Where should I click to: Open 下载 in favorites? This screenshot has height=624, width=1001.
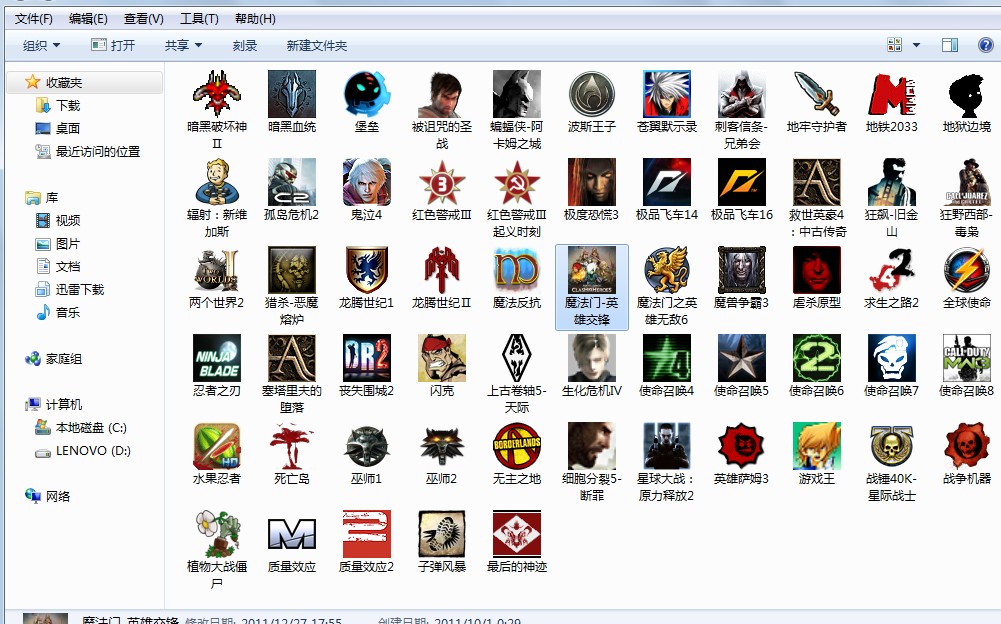coord(68,105)
